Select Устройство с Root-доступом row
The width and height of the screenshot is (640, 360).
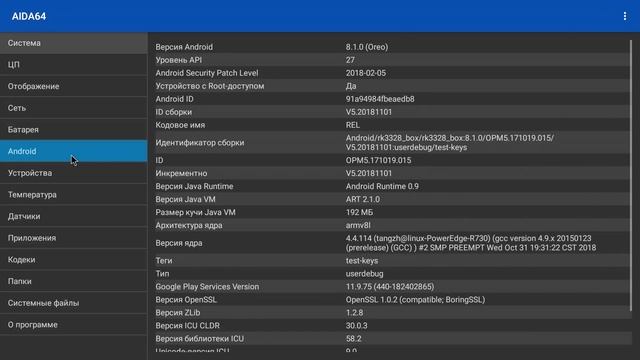[x=392, y=86]
